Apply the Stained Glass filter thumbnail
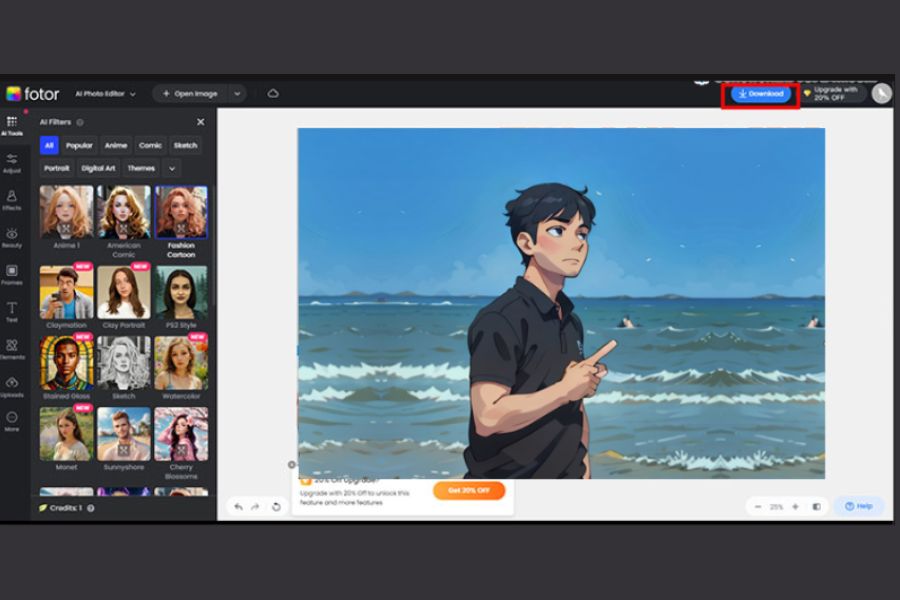Image resolution: width=900 pixels, height=600 pixels. (x=66, y=363)
